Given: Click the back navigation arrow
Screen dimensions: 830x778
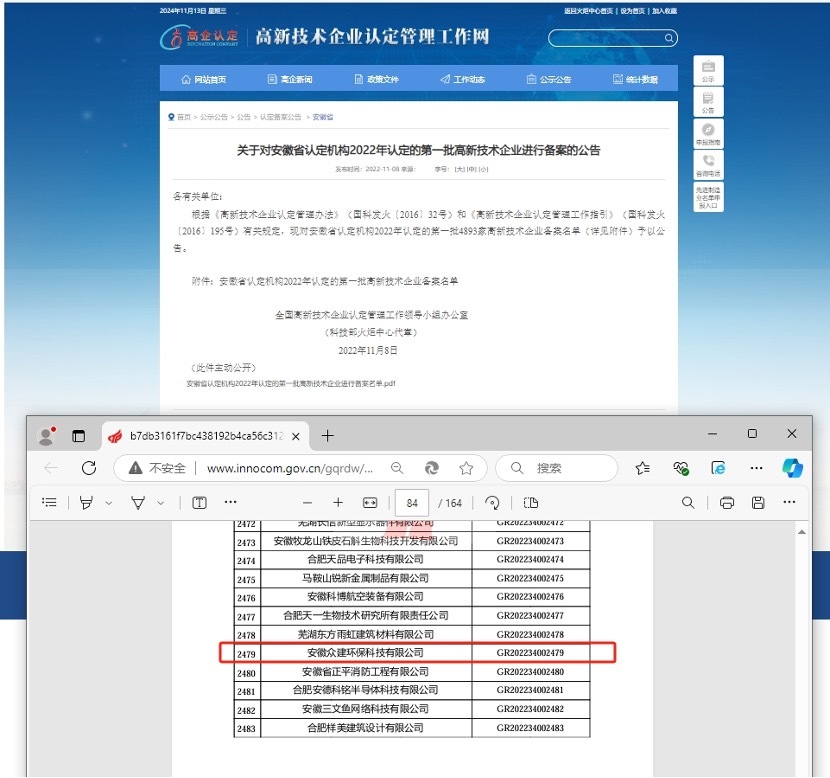Looking at the screenshot, I should click(x=51, y=468).
